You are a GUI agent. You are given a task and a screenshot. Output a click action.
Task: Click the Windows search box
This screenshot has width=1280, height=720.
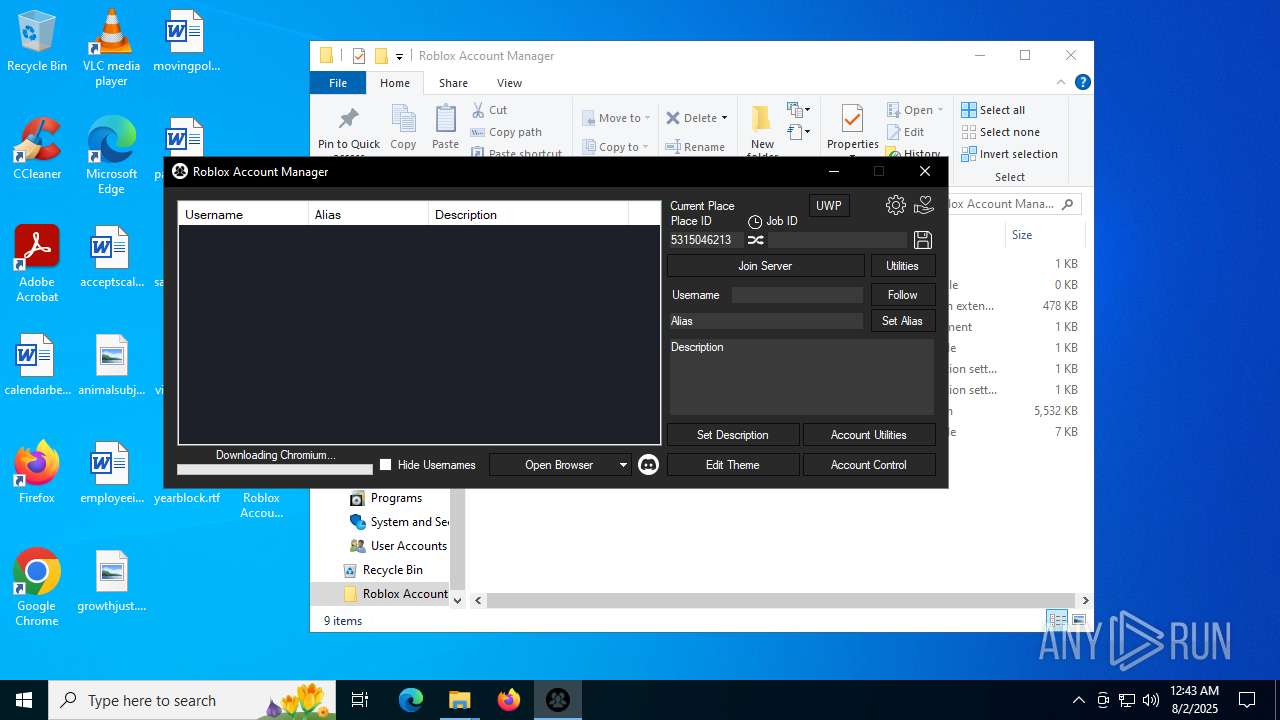194,700
